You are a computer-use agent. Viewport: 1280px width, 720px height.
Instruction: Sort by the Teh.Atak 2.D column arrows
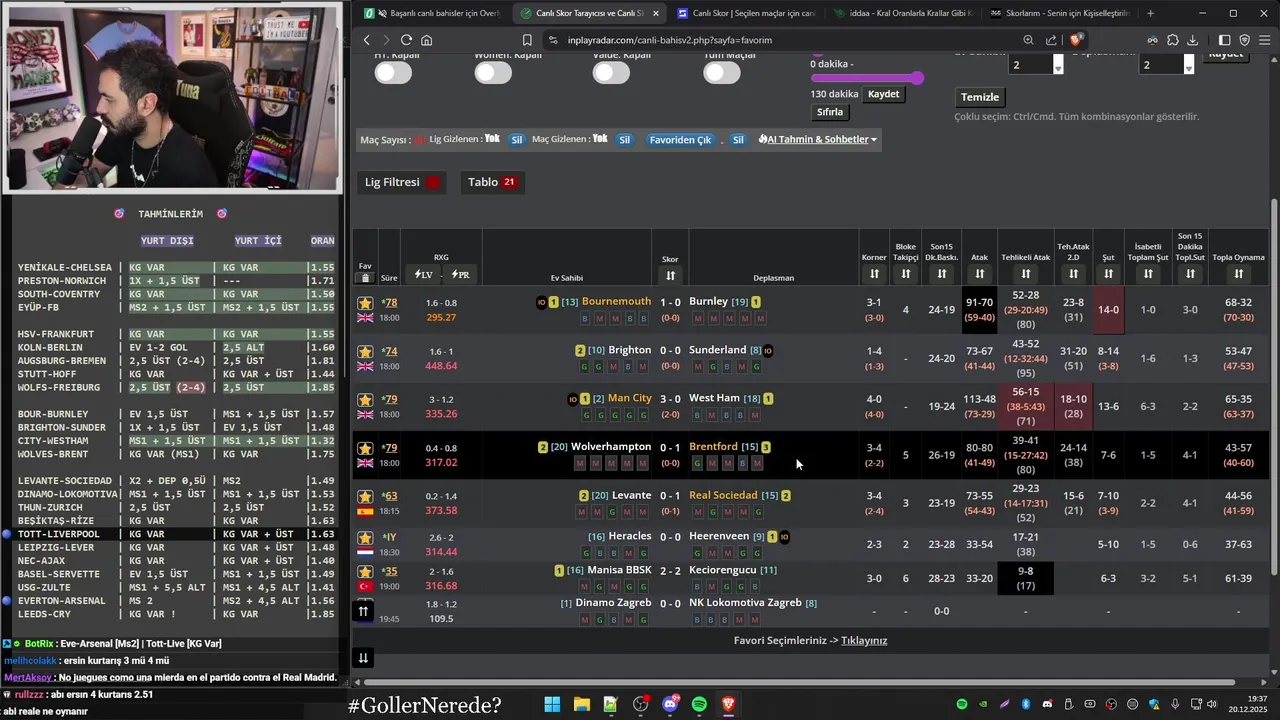pos(1073,274)
